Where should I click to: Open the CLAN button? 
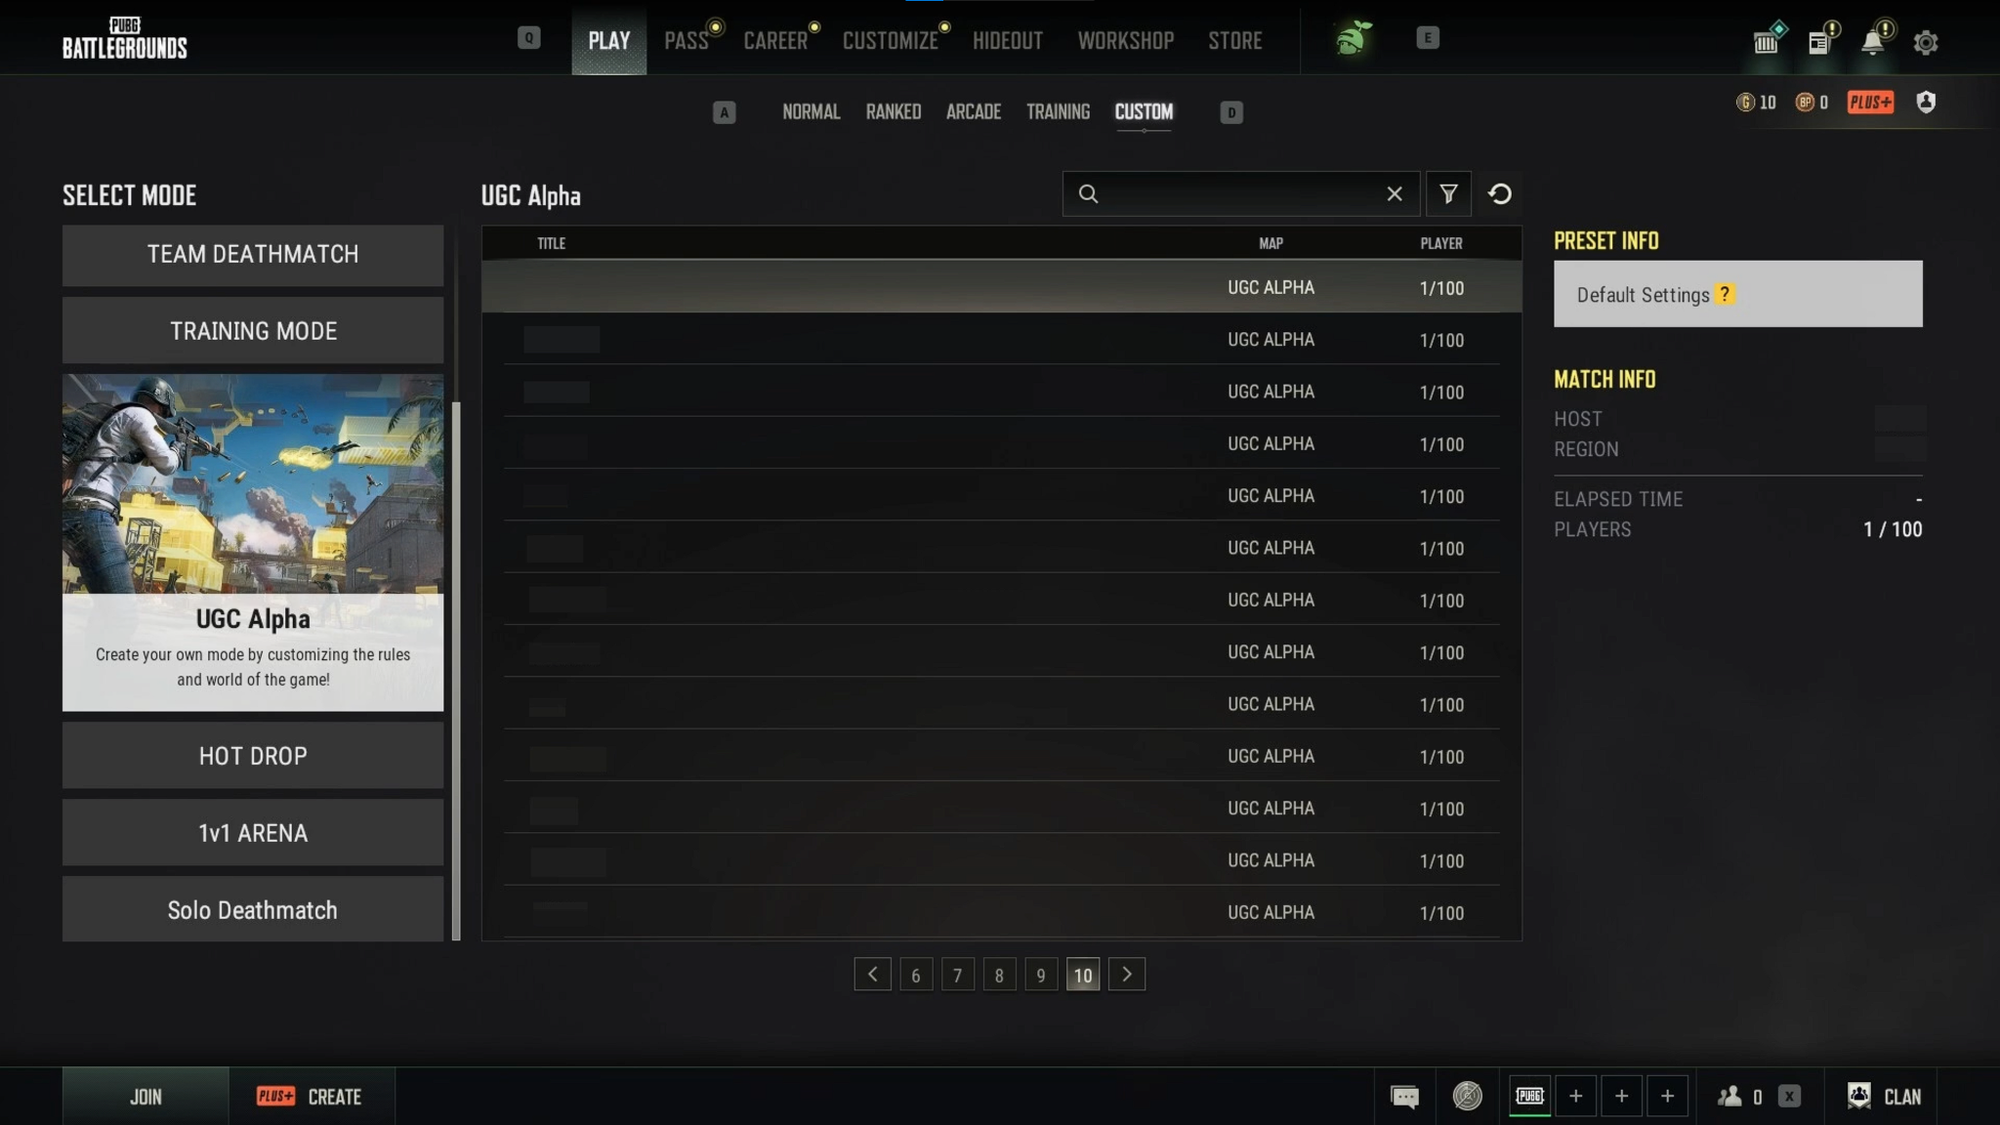1884,1096
